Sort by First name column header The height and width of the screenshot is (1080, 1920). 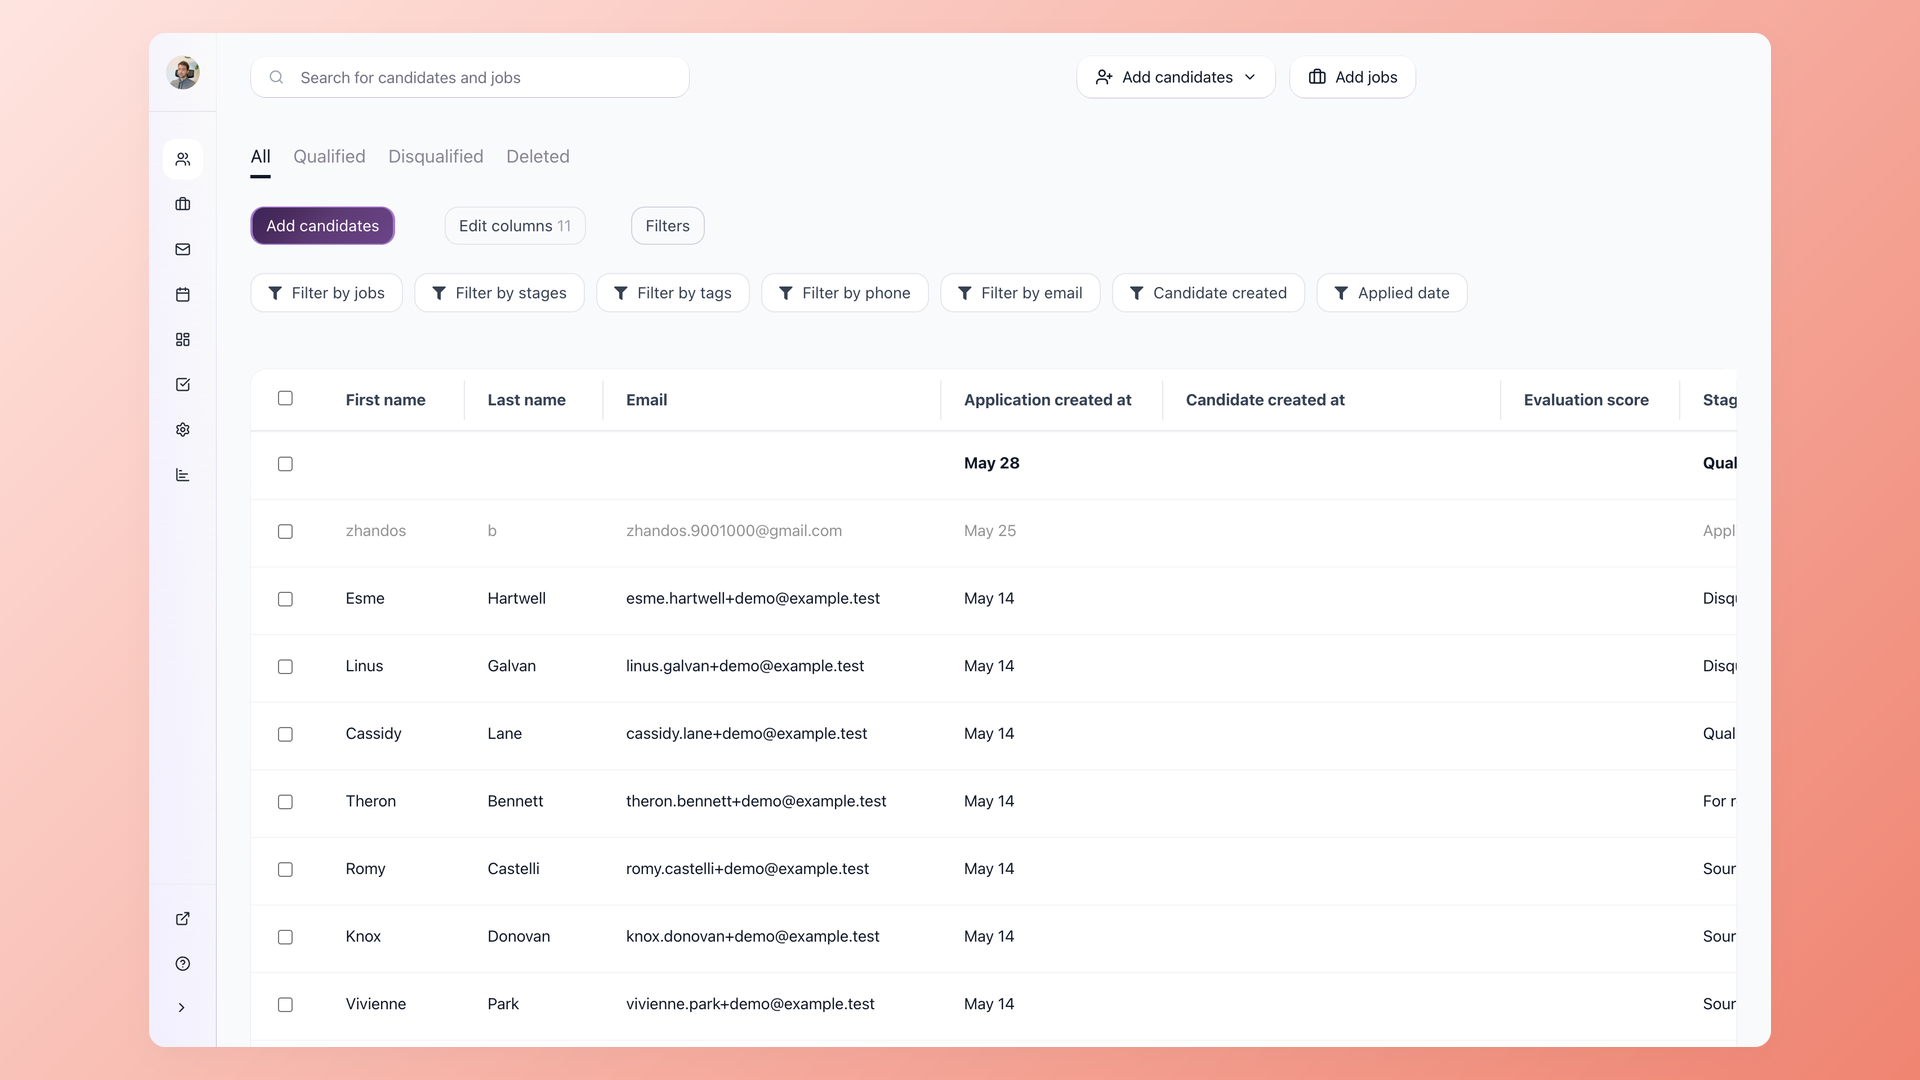point(385,400)
